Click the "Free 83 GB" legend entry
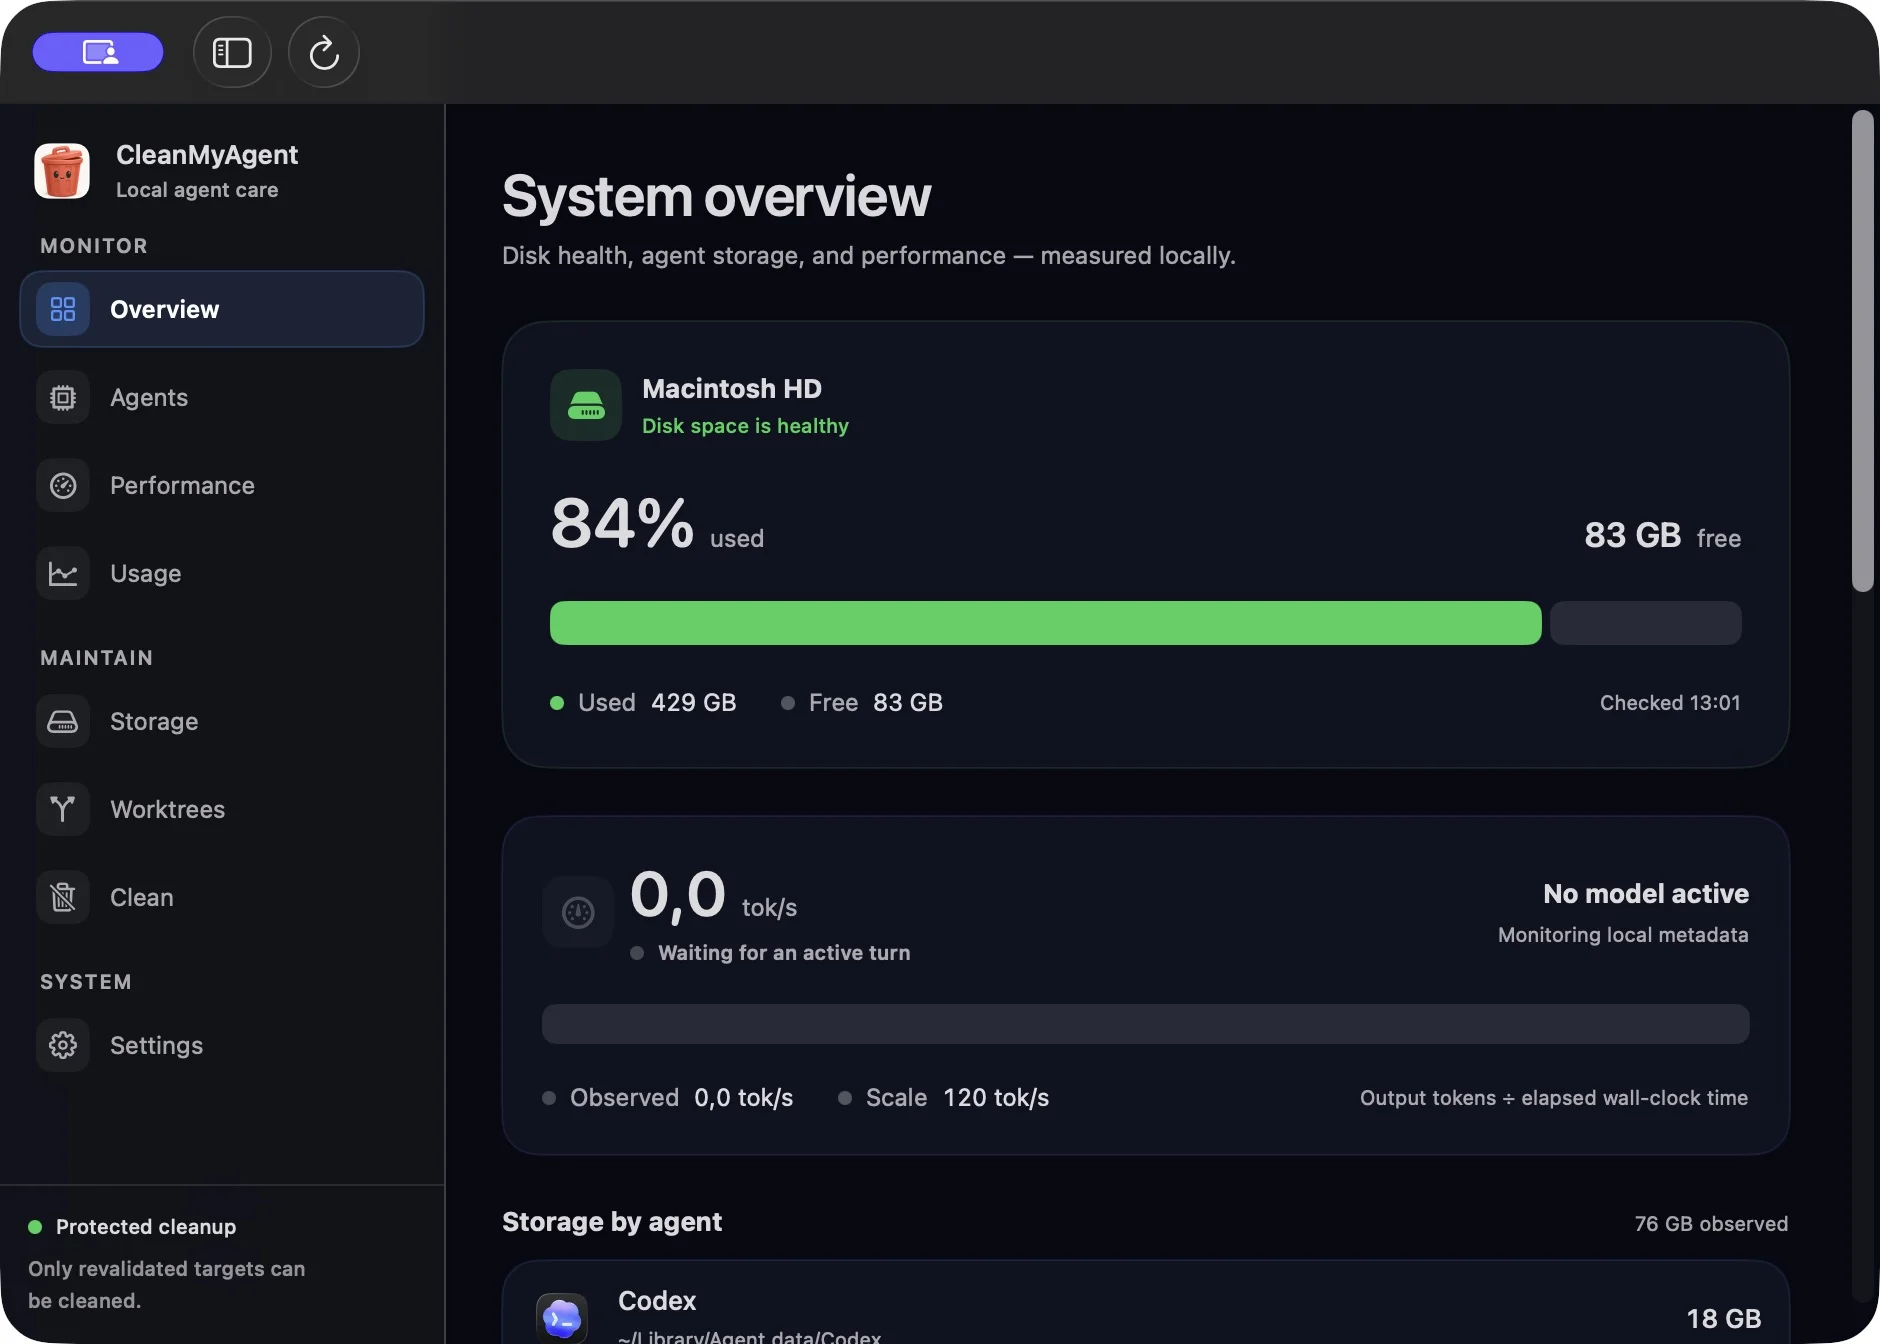Screen dimensions: 1880x1344 tap(862, 703)
